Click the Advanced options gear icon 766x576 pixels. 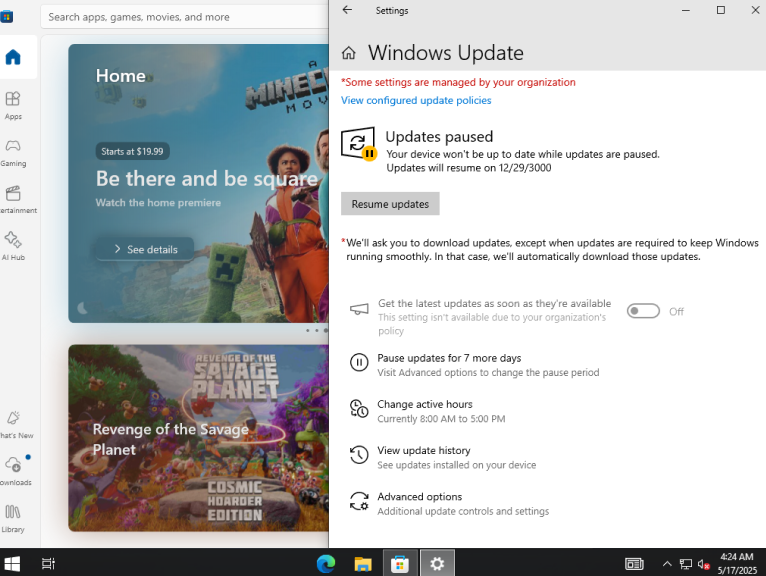coord(359,501)
